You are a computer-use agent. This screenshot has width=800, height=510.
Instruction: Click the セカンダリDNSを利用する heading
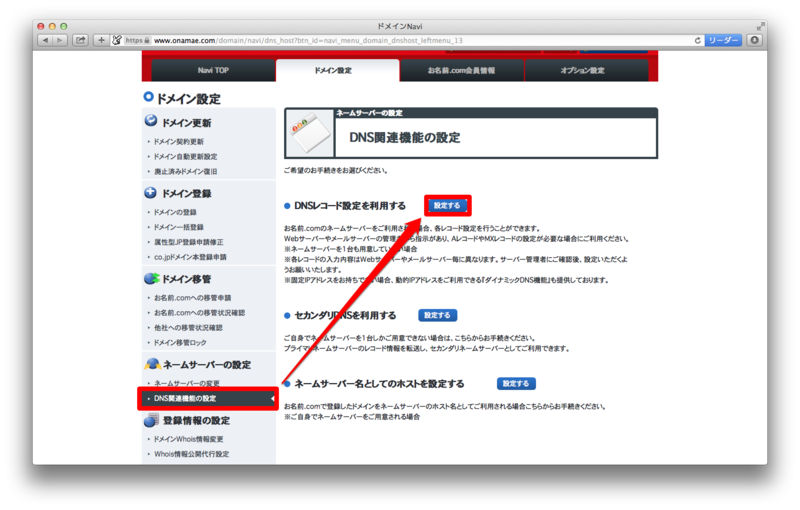tap(345, 316)
